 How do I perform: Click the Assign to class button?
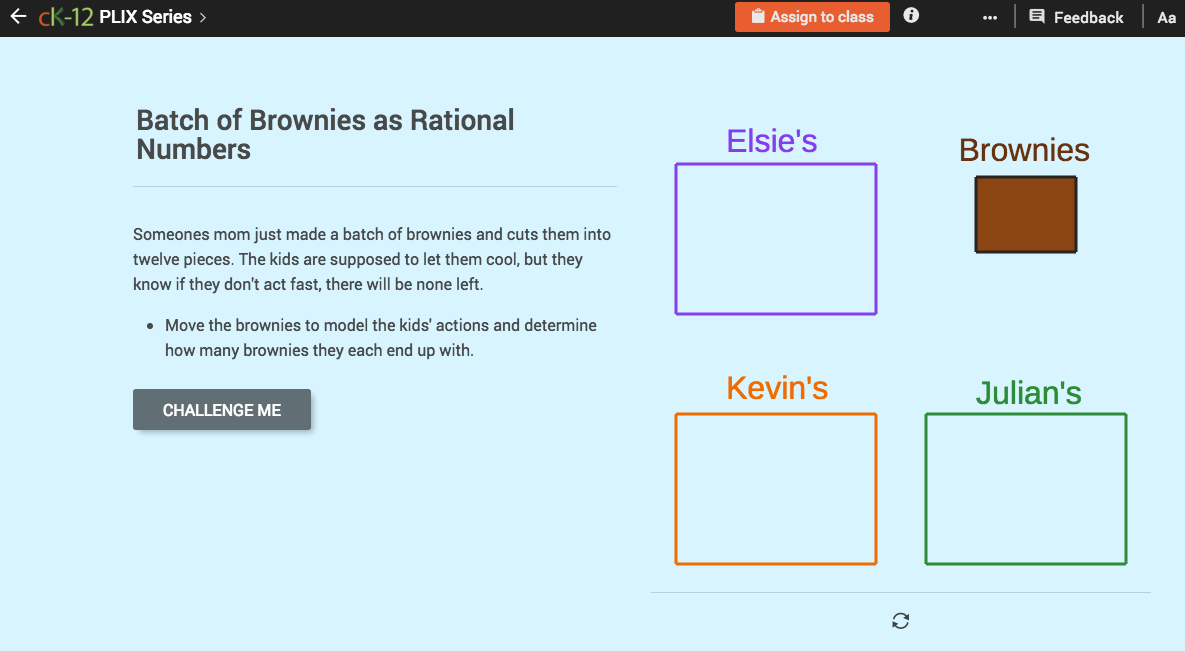pyautogui.click(x=812, y=16)
